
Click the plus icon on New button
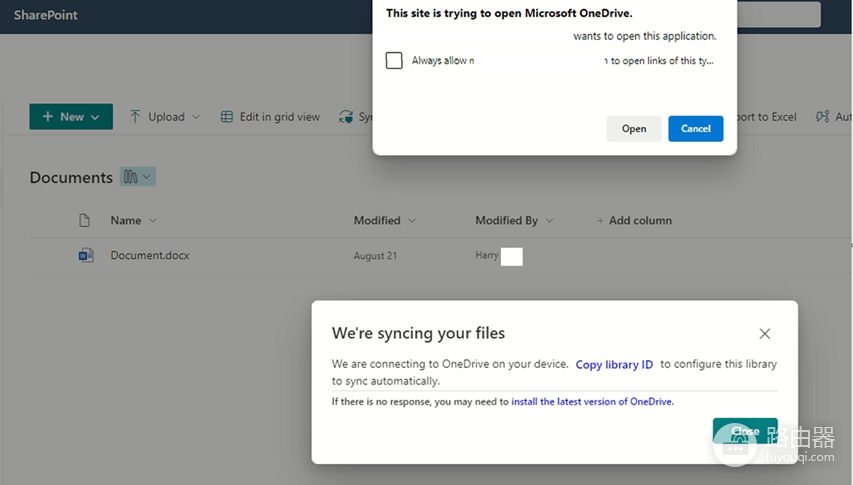point(48,116)
